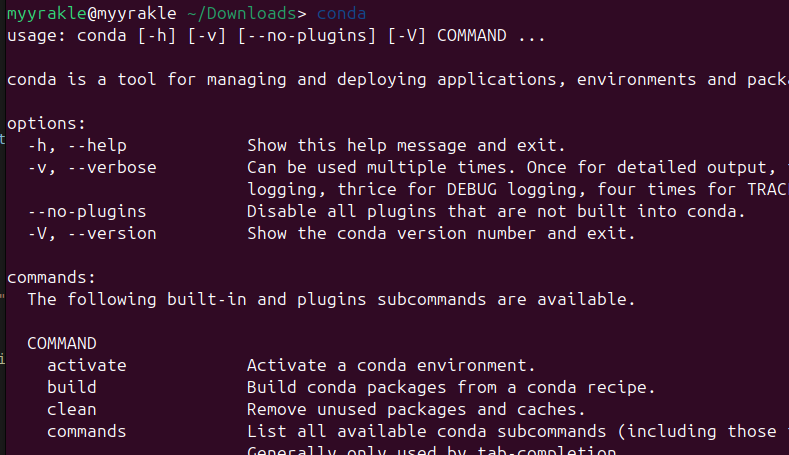Click the commands subcommand in the list
The height and width of the screenshot is (455, 789).
[x=87, y=431]
